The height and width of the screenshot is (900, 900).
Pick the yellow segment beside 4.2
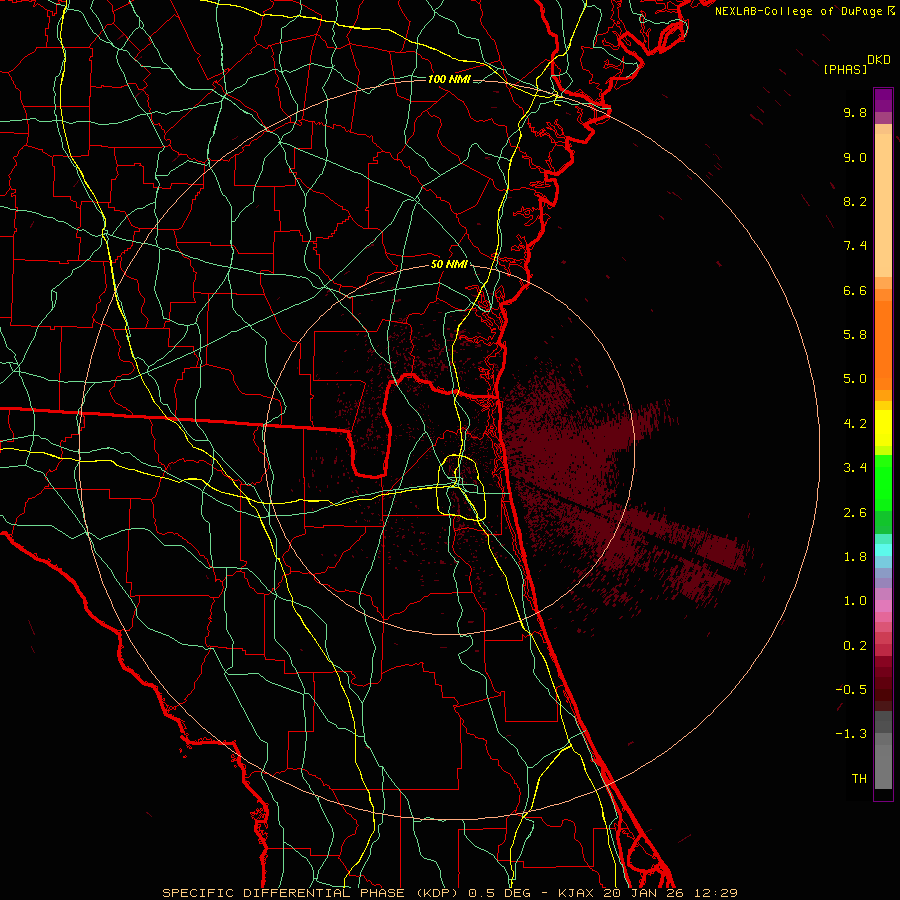tap(883, 428)
